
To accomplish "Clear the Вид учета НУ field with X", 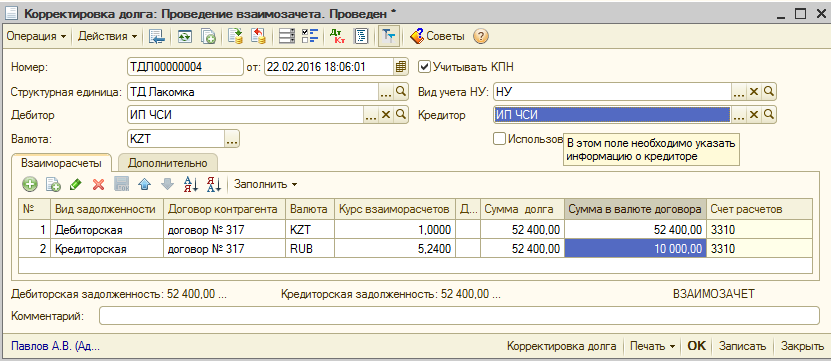I will [x=754, y=92].
